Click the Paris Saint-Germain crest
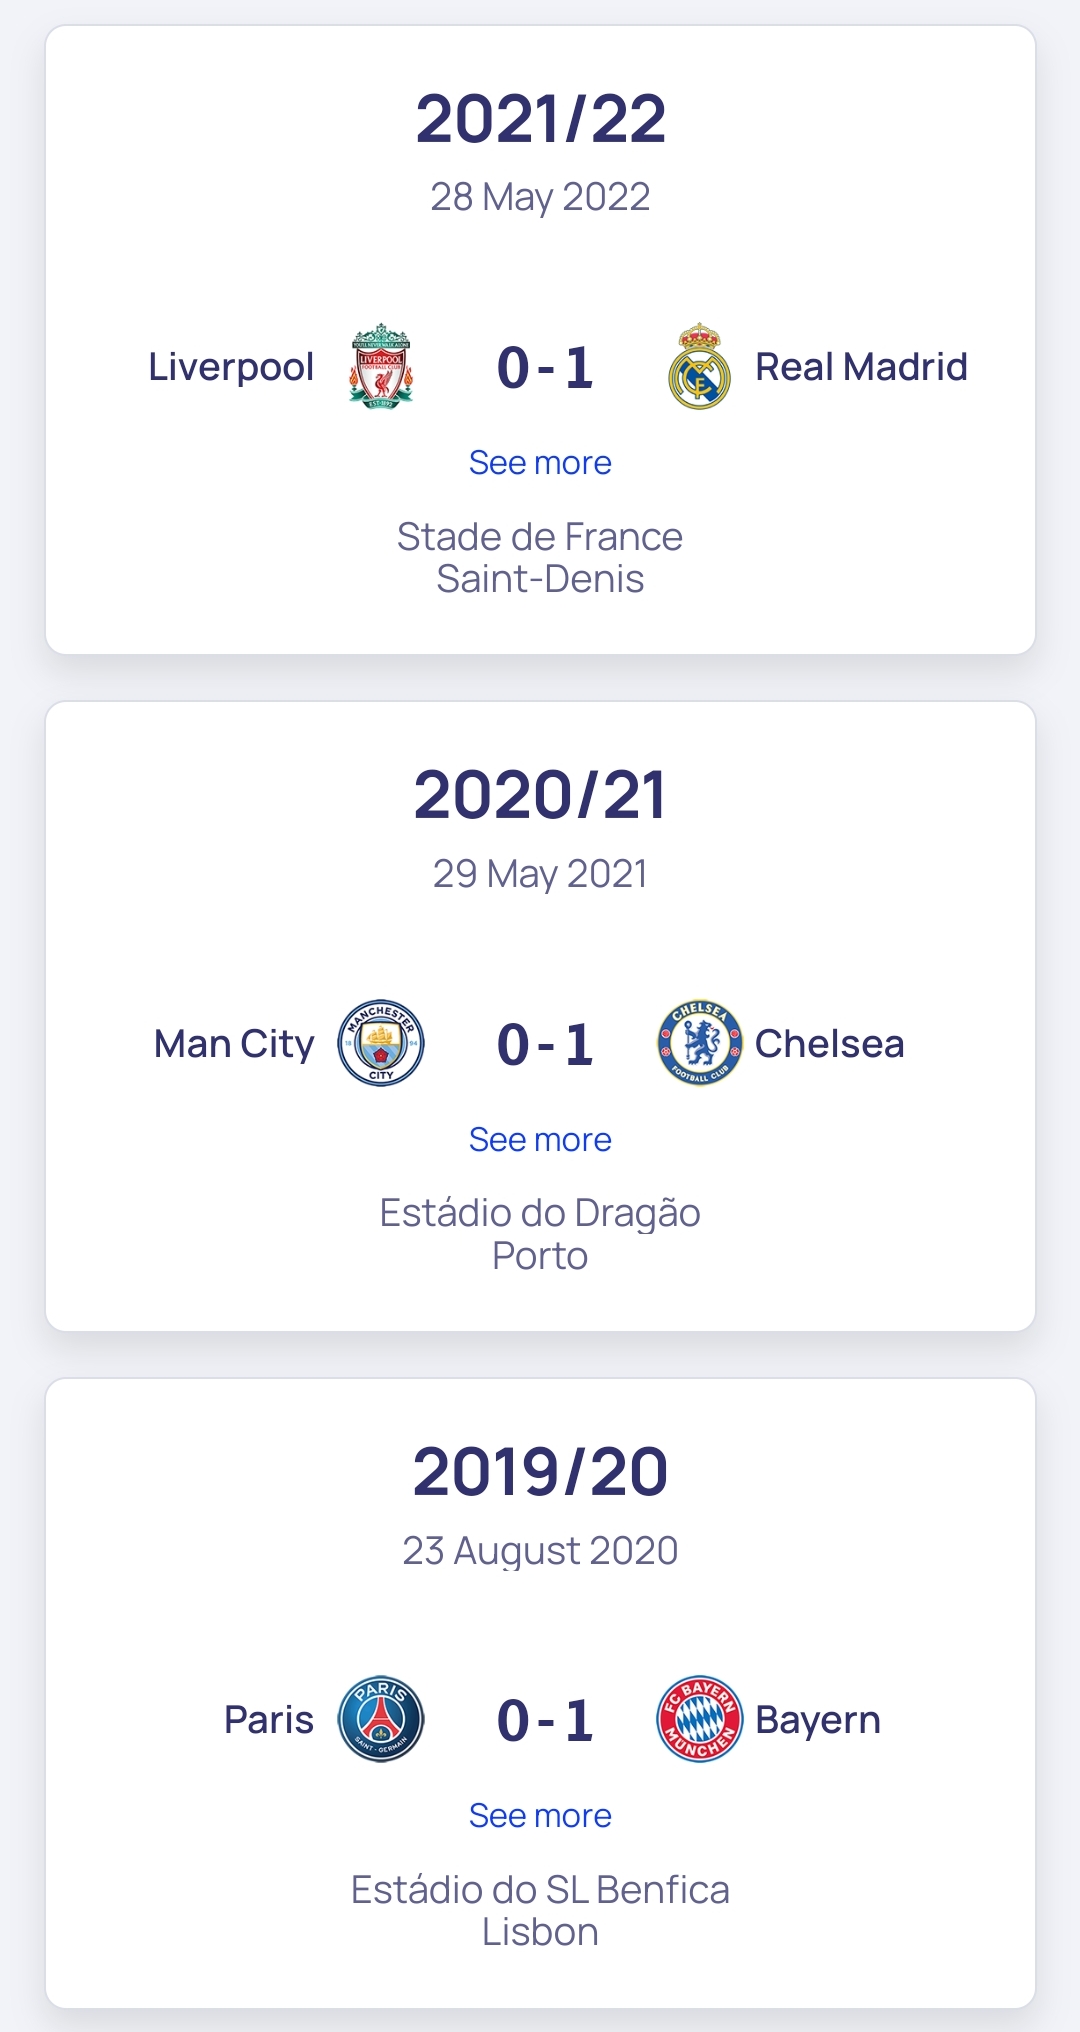Screen dimensions: 1080x2032 (x=381, y=1719)
